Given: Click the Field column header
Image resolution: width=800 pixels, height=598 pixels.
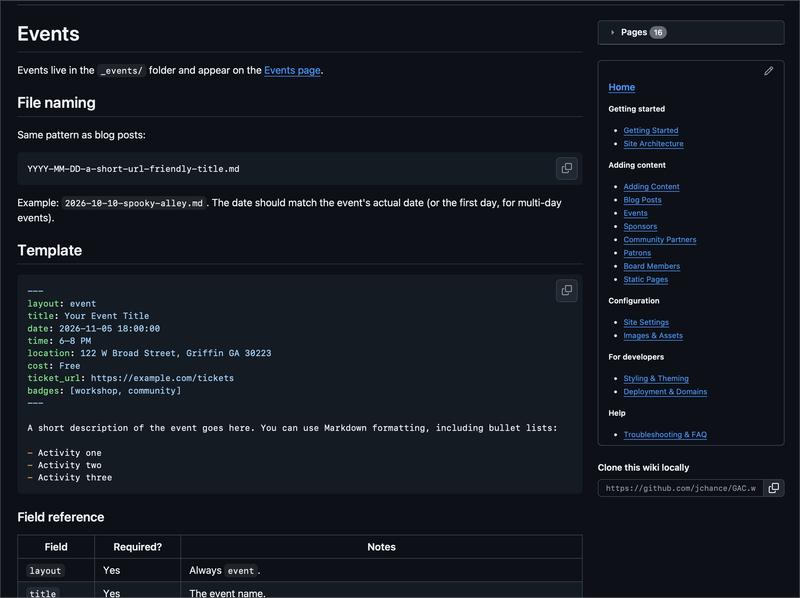Looking at the screenshot, I should click(56, 547).
